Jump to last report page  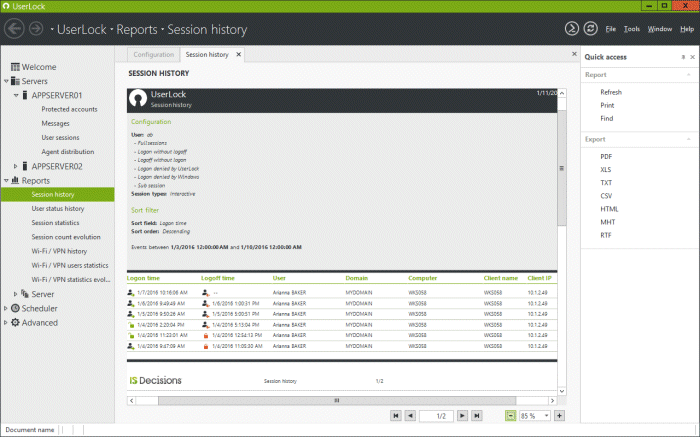pyautogui.click(x=477, y=415)
